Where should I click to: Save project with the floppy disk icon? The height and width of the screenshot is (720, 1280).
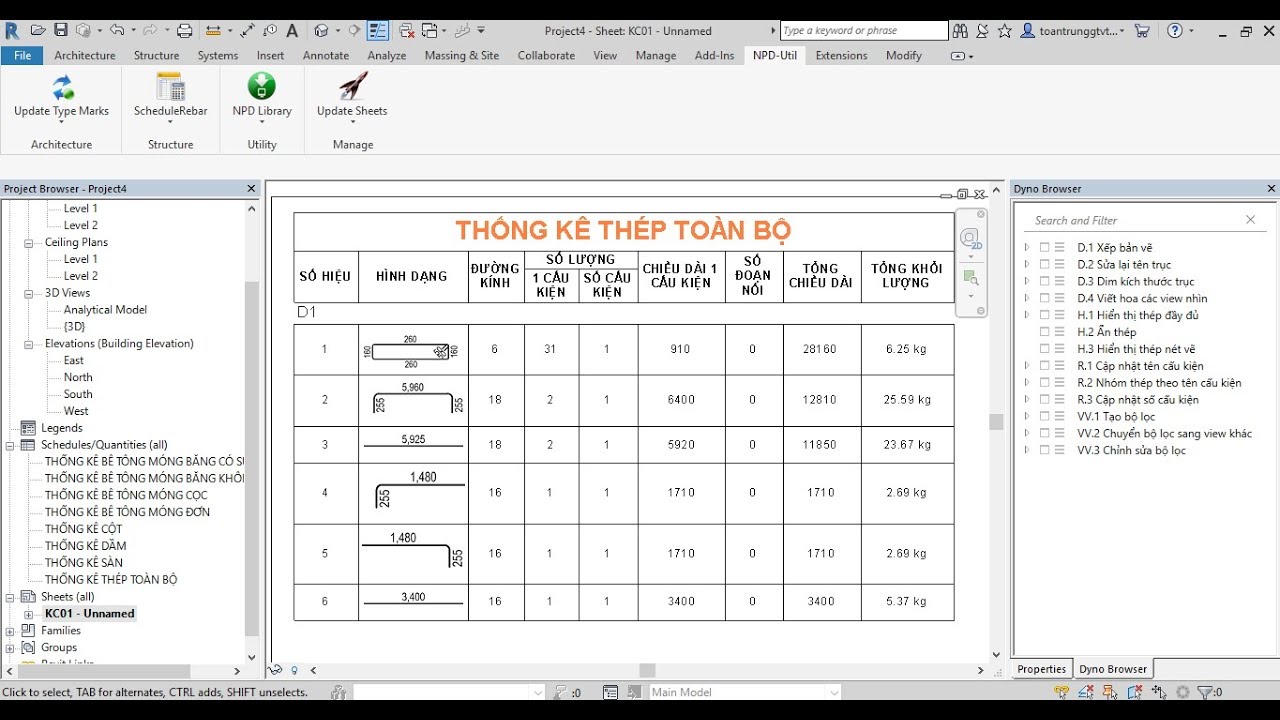[61, 31]
